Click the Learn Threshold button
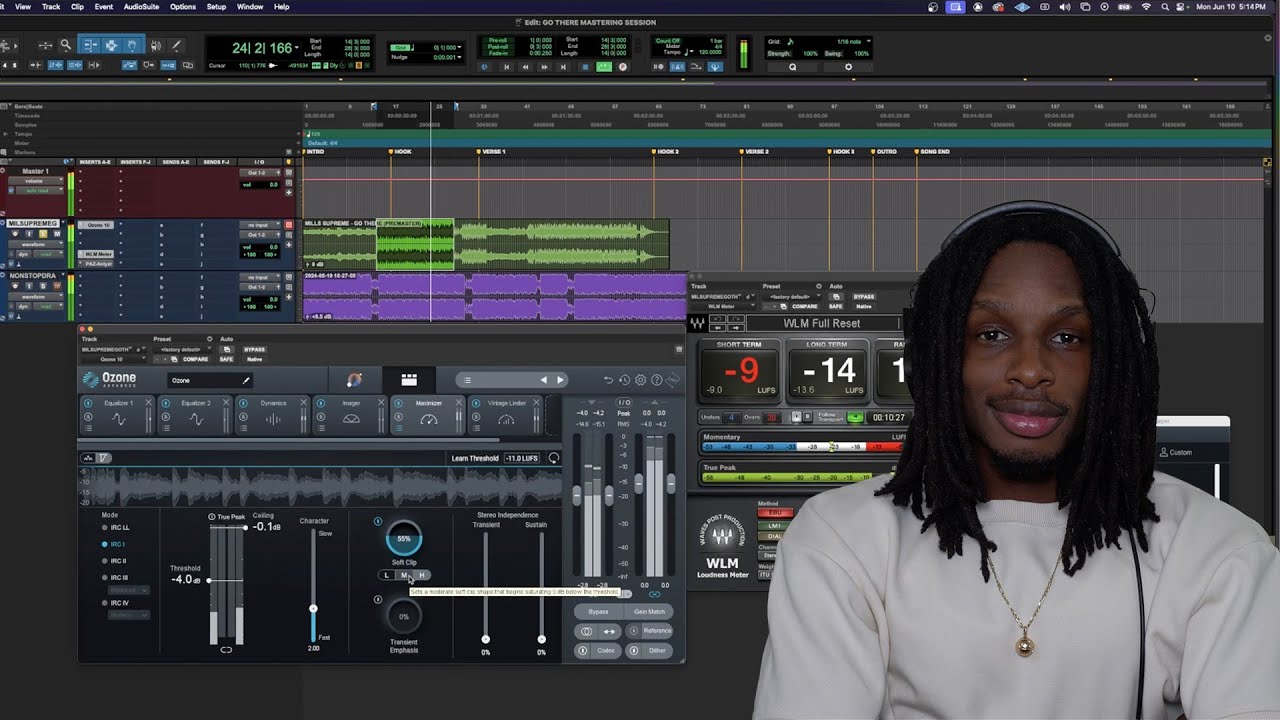The image size is (1280, 720). tap(475, 458)
